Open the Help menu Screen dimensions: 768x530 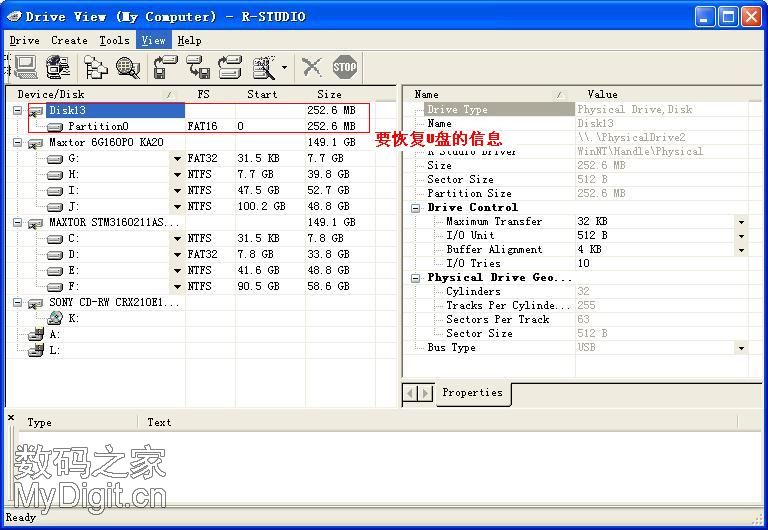[x=190, y=41]
